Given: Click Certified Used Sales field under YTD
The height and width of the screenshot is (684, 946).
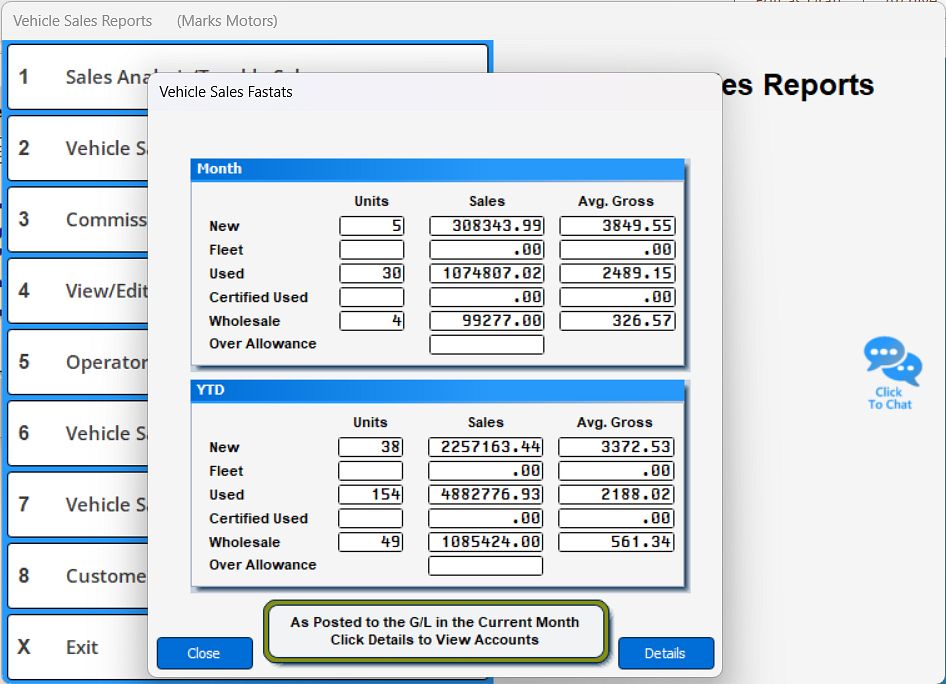Looking at the screenshot, I should tap(484, 518).
